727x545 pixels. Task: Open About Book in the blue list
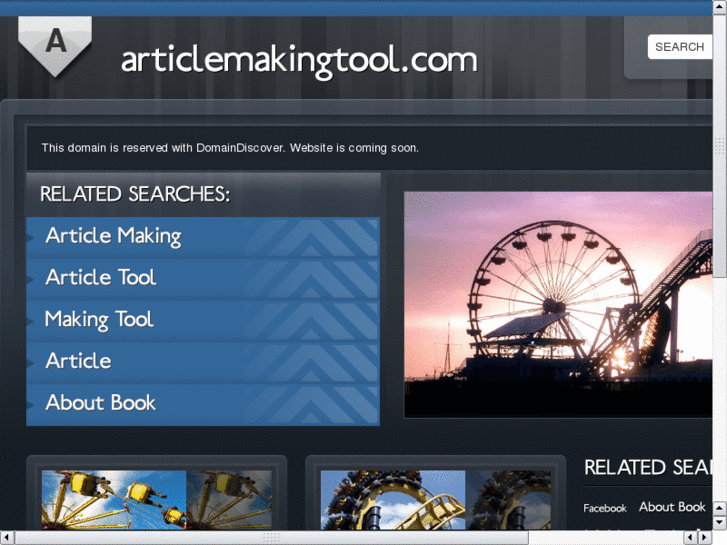pos(203,403)
